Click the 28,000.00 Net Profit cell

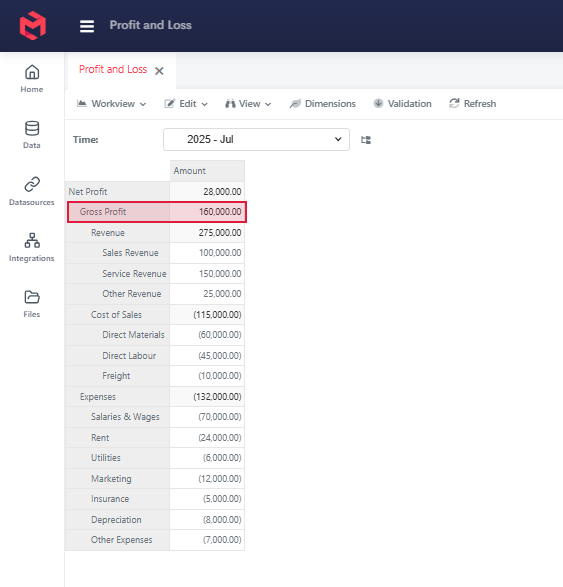207,192
